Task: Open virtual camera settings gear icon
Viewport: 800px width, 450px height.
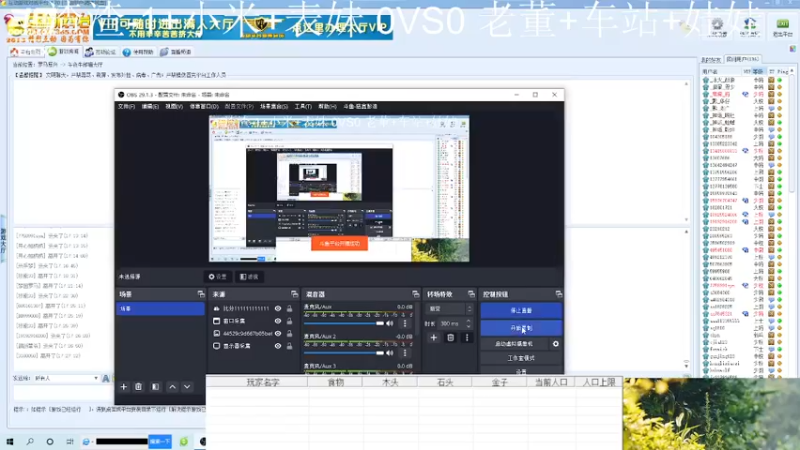Action: [556, 344]
